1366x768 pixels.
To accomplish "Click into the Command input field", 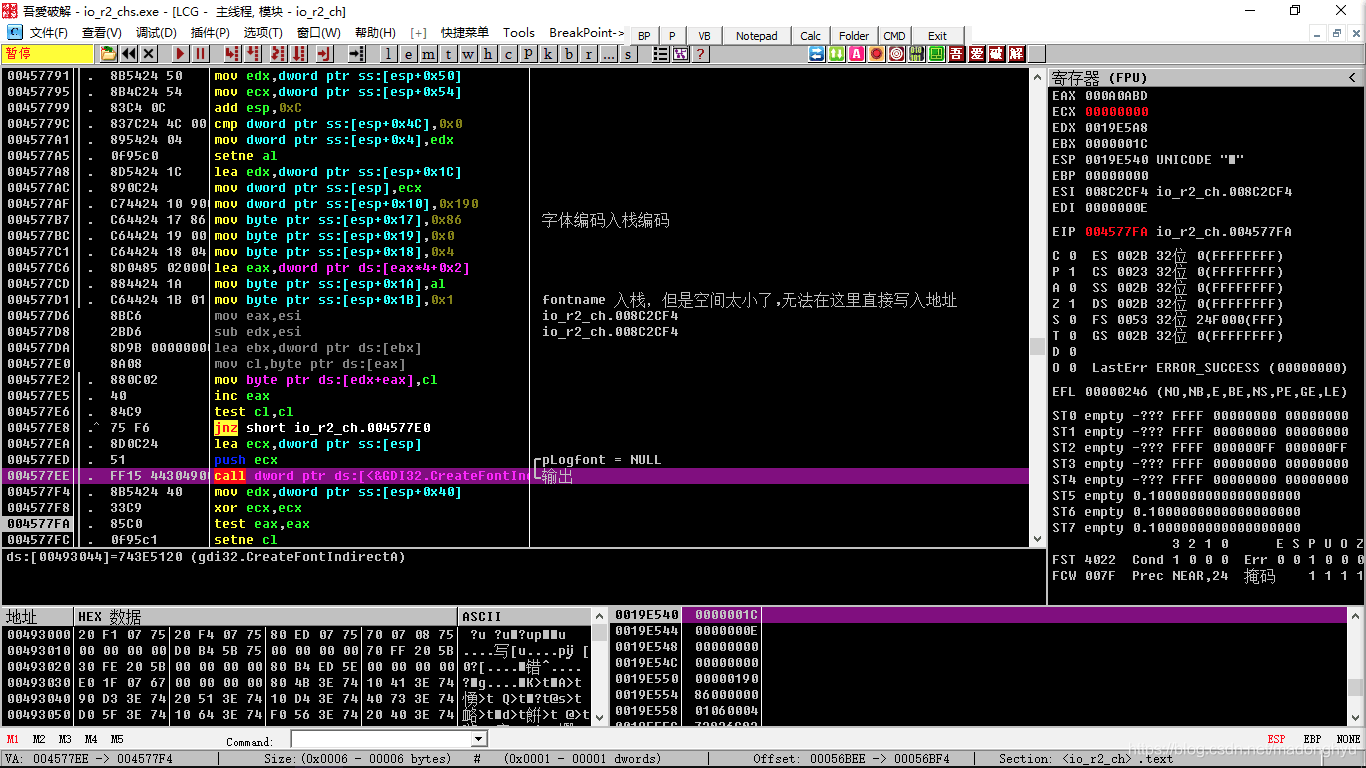I will [x=381, y=739].
